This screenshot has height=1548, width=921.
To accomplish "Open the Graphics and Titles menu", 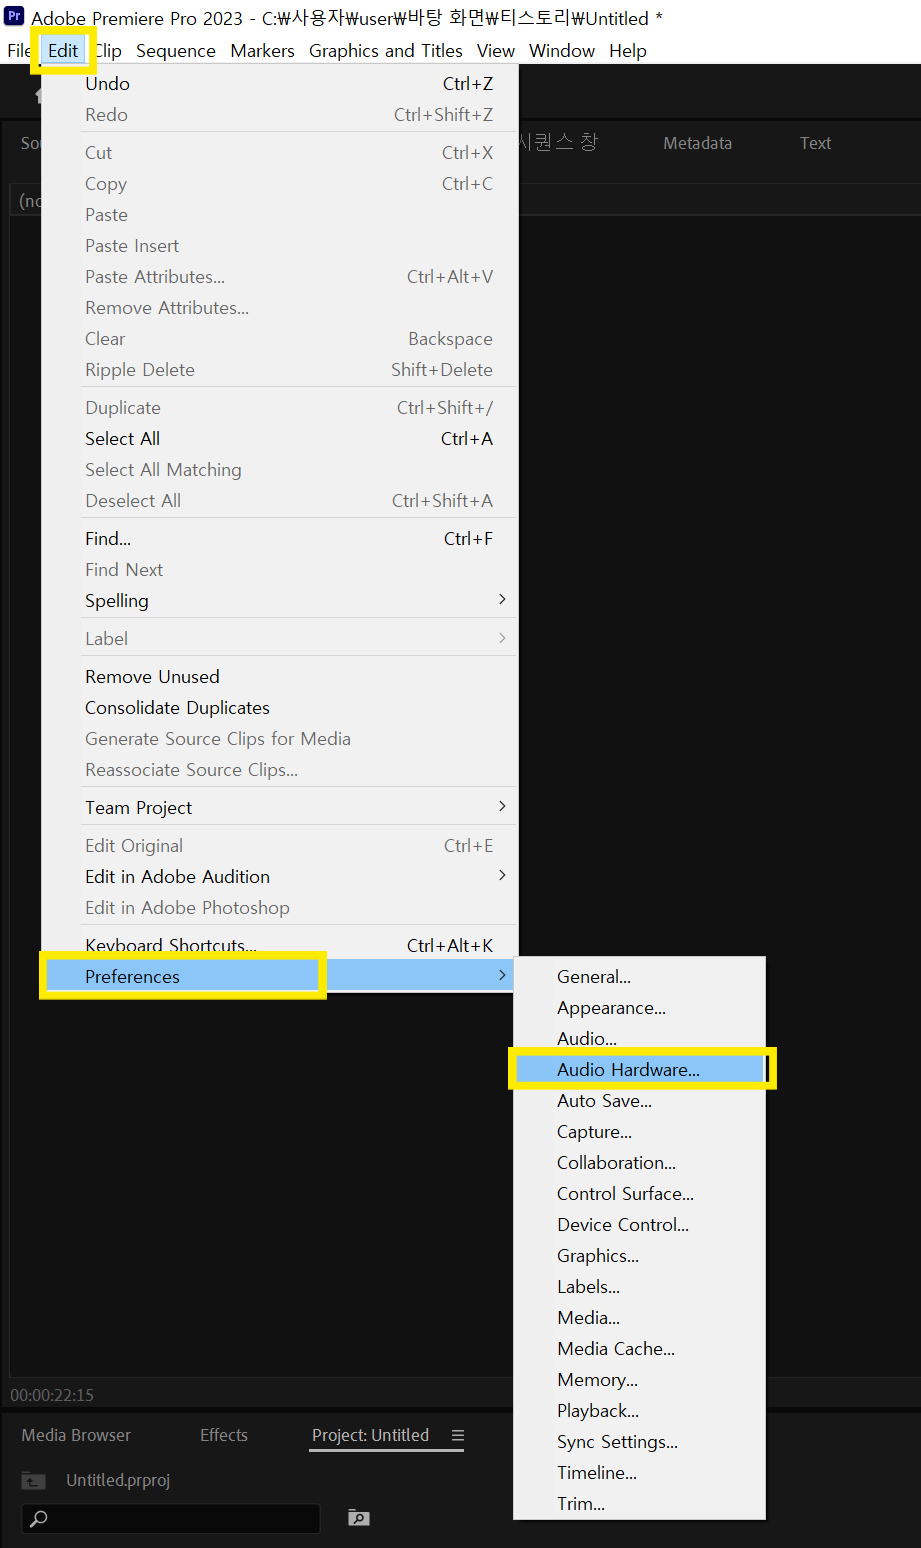I will click(x=386, y=50).
